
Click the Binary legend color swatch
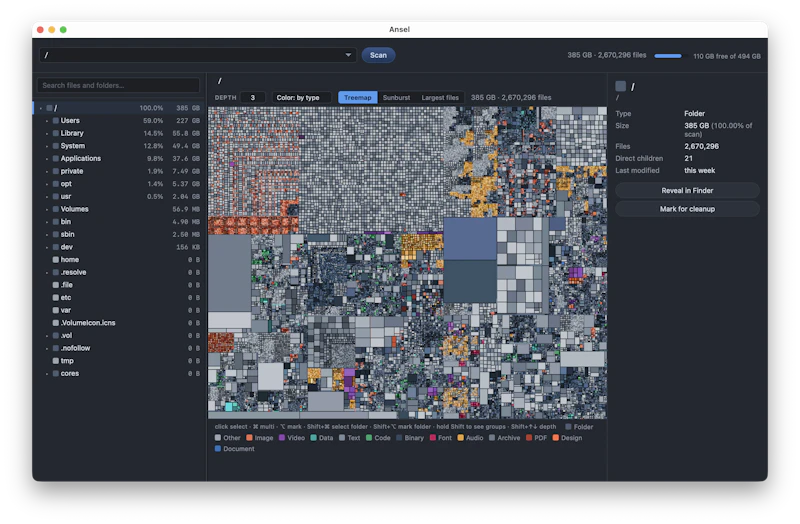coord(399,438)
